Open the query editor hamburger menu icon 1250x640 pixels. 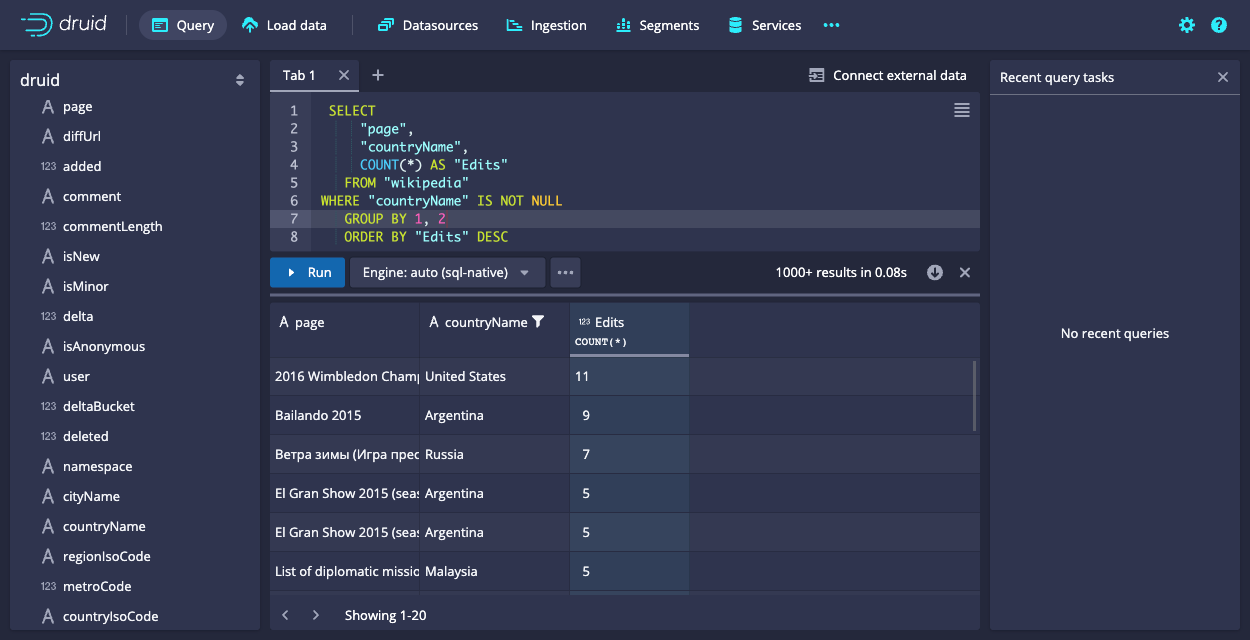[x=962, y=110]
